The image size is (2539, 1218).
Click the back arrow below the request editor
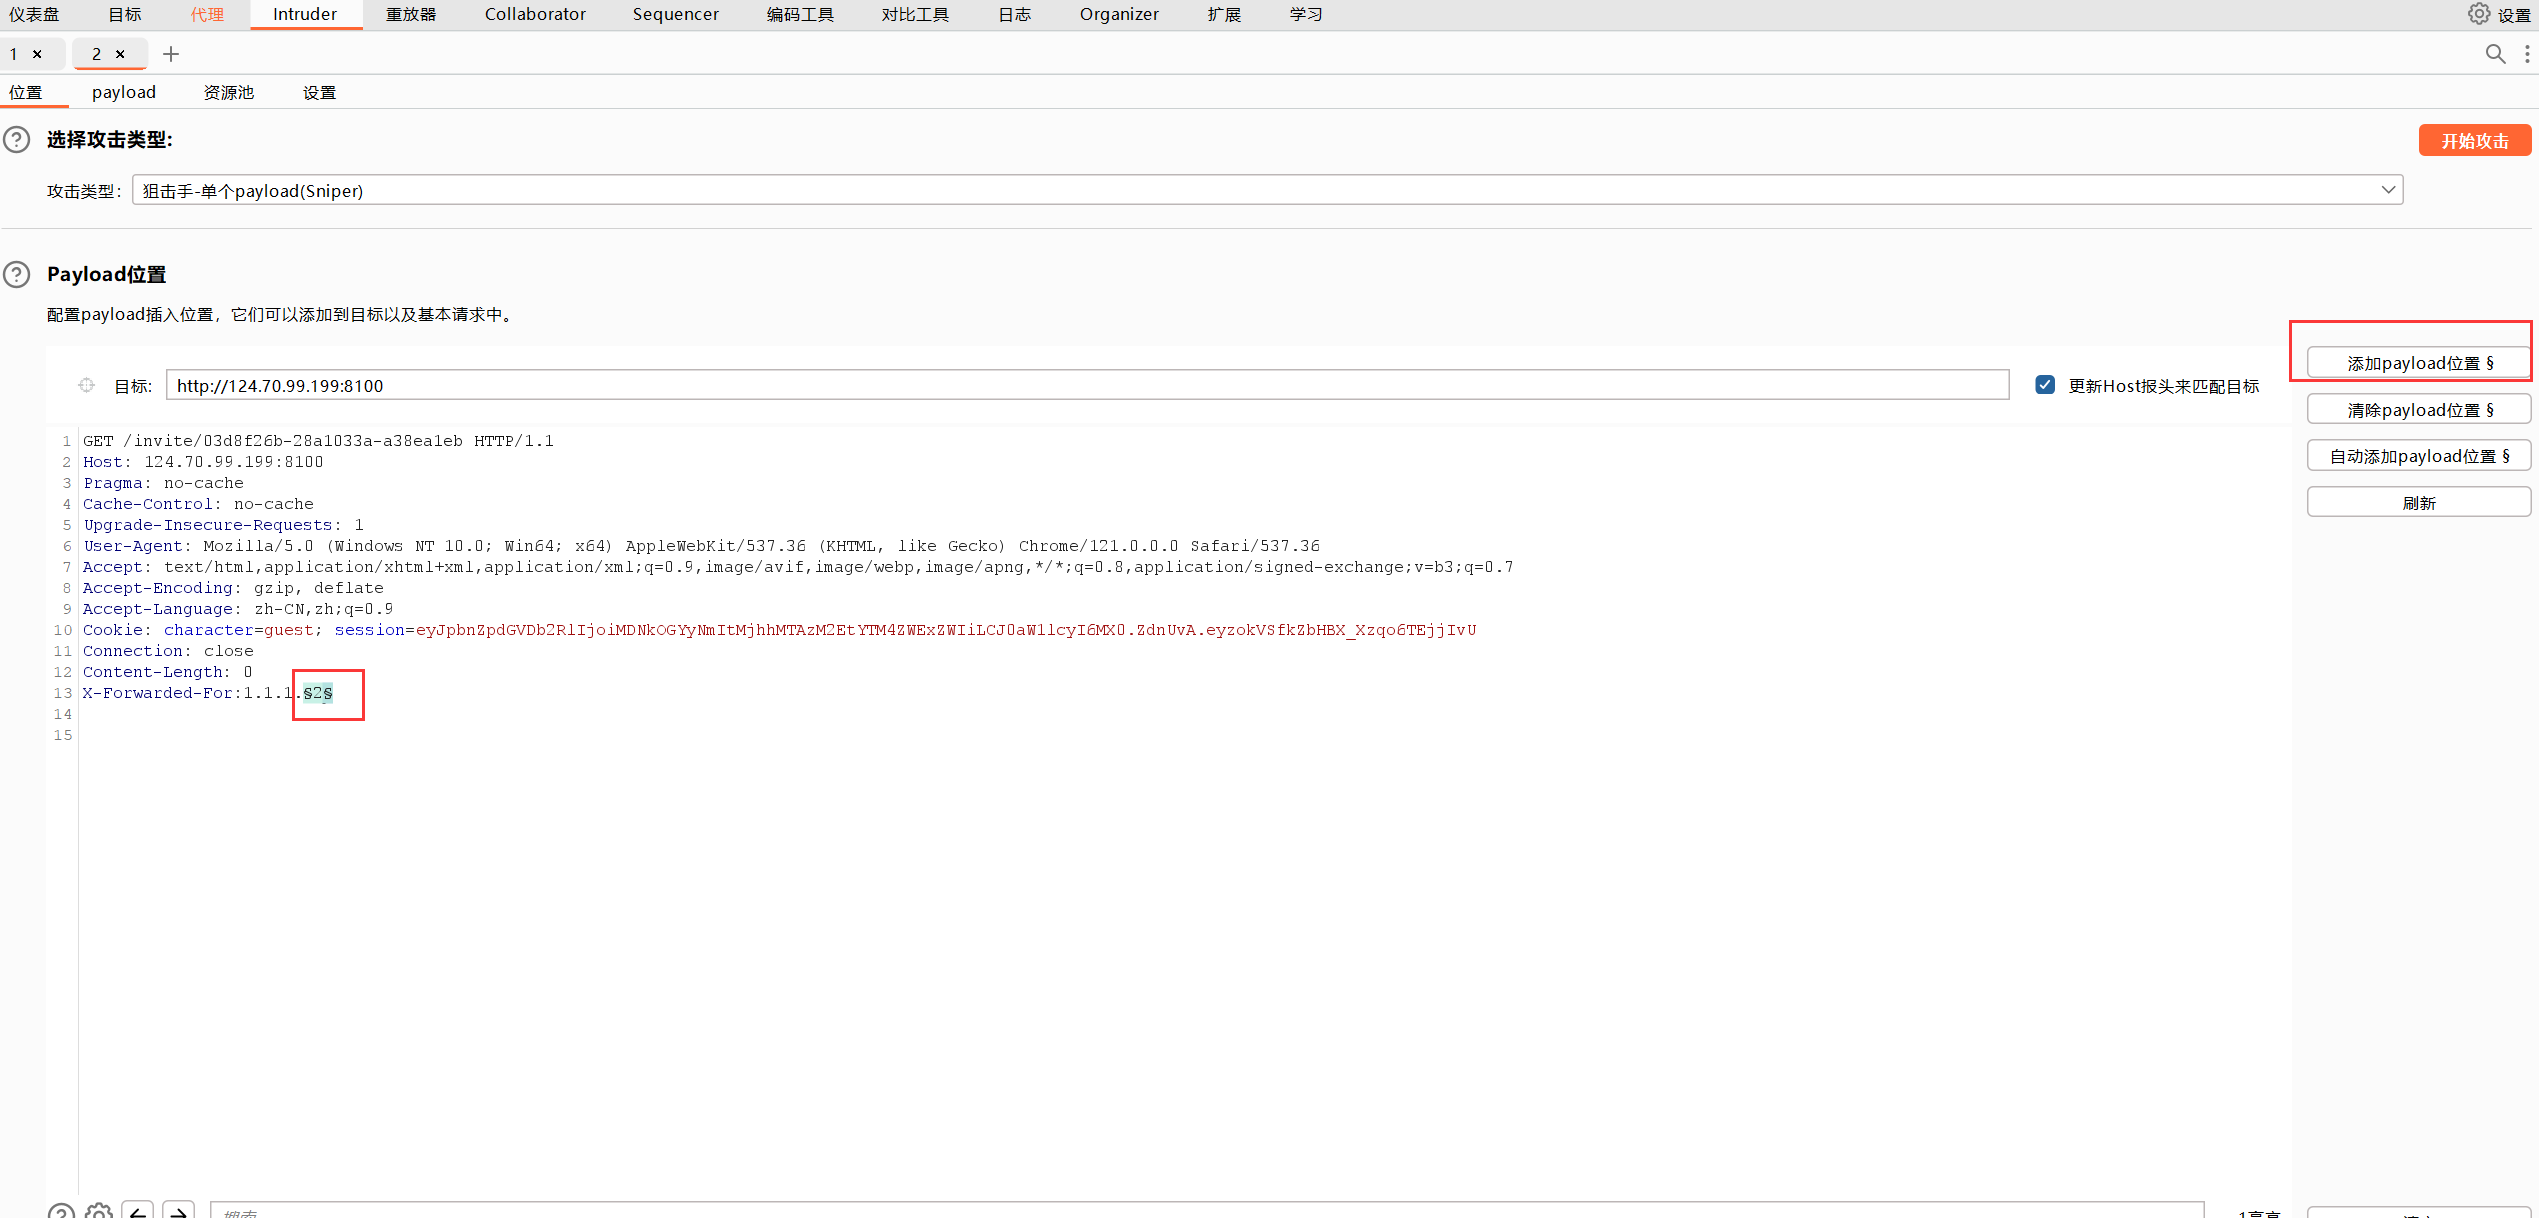[x=138, y=1211]
